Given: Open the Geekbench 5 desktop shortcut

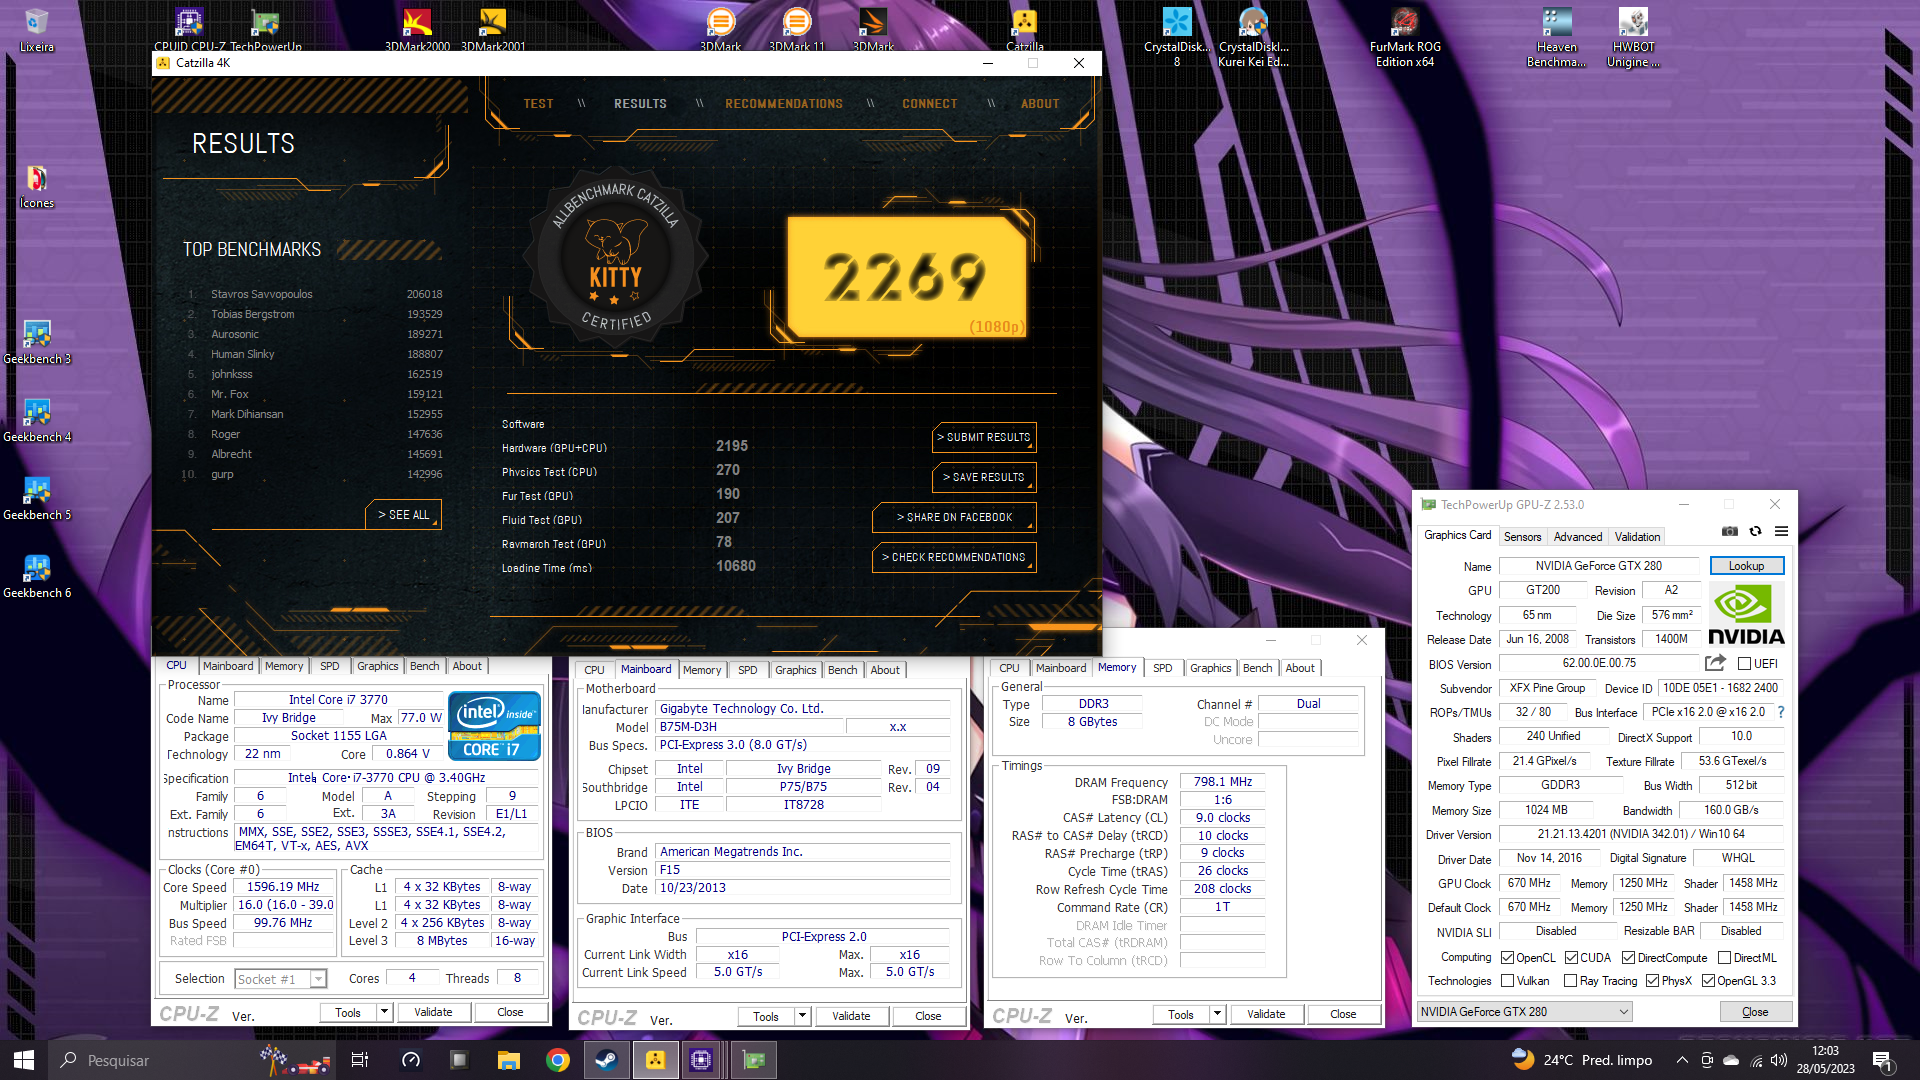Looking at the screenshot, I should pyautogui.click(x=37, y=499).
